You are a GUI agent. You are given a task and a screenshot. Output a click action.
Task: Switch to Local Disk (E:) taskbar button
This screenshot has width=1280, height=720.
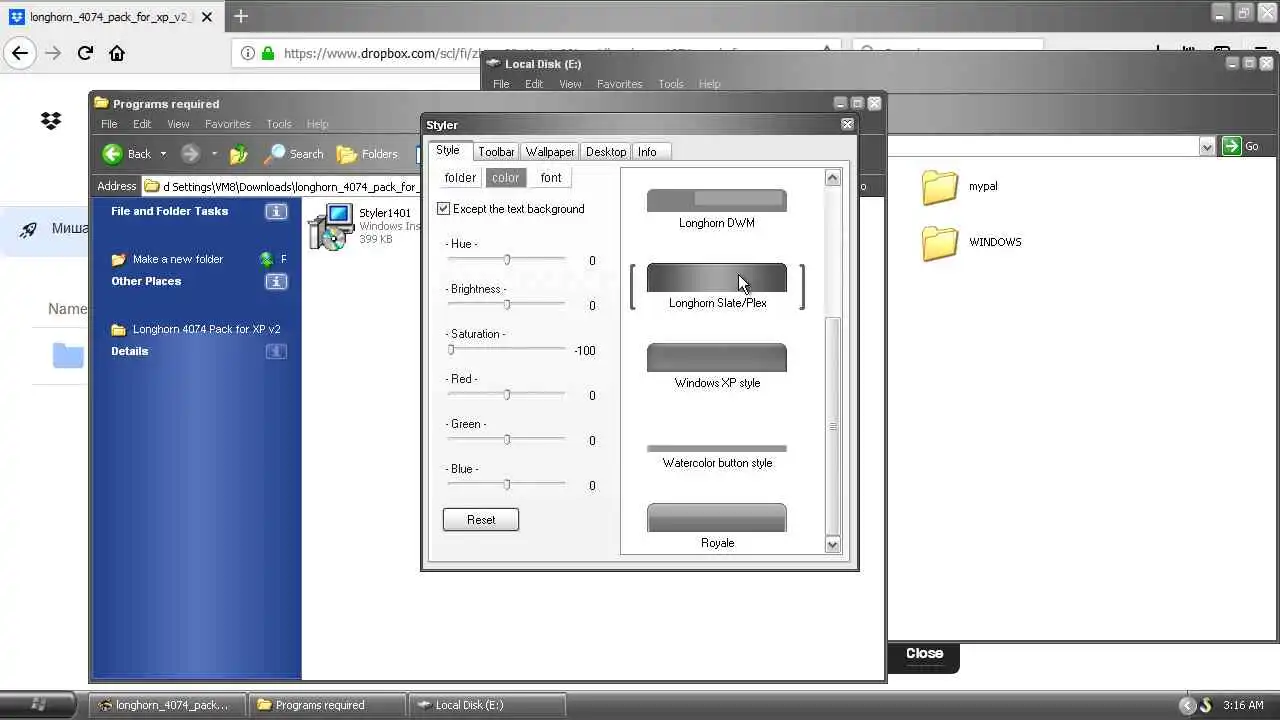(x=487, y=705)
